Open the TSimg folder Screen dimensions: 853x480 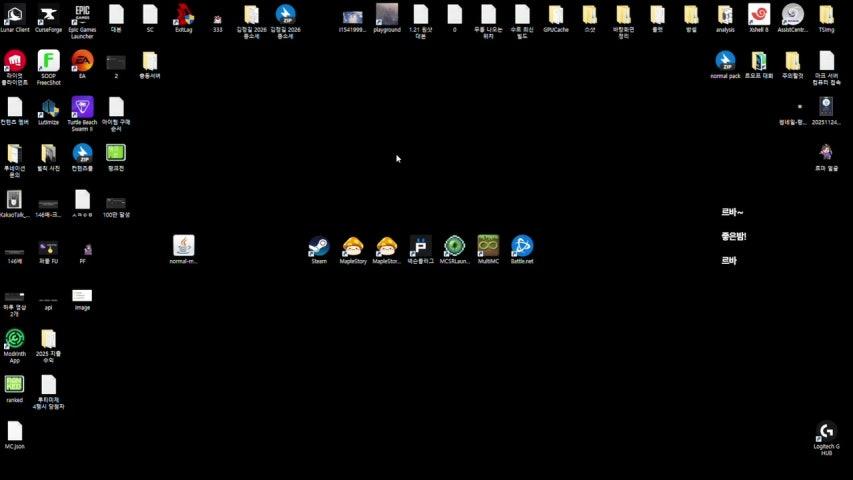coord(826,15)
